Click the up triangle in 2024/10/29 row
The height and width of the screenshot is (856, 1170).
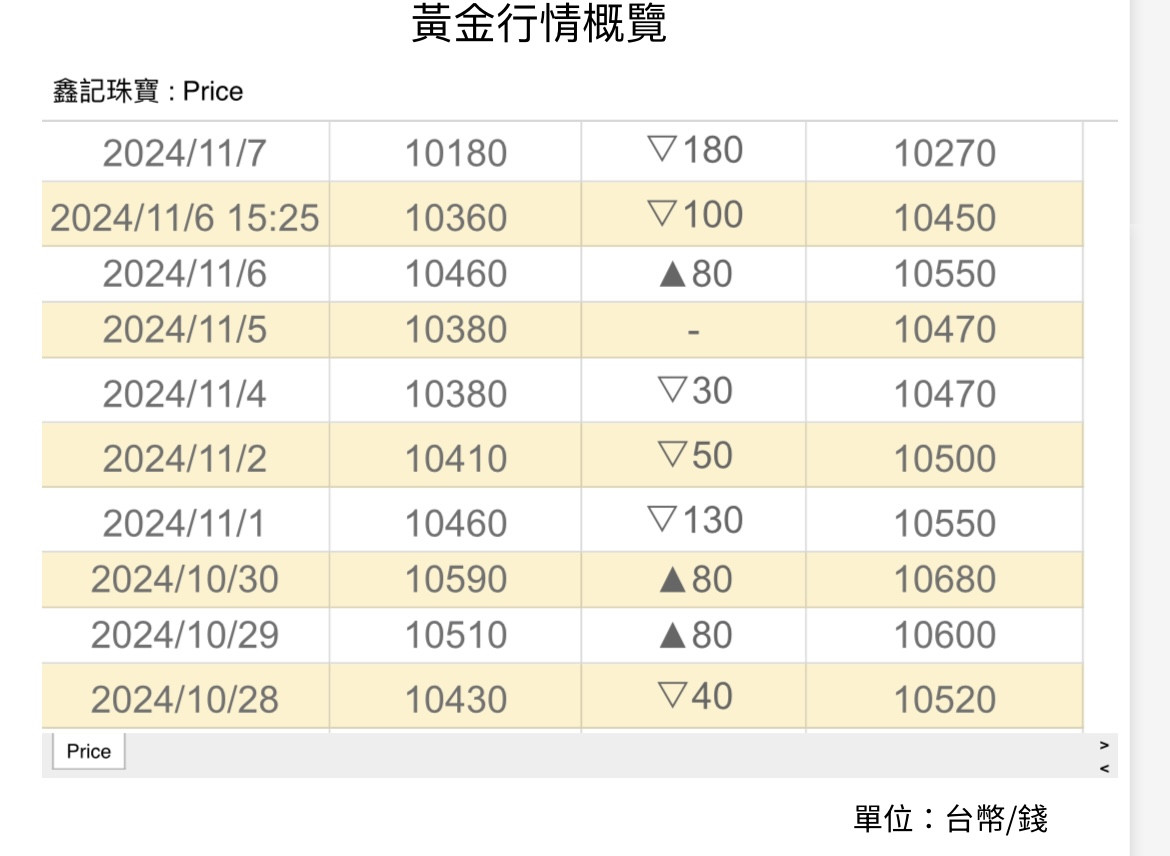tap(672, 636)
